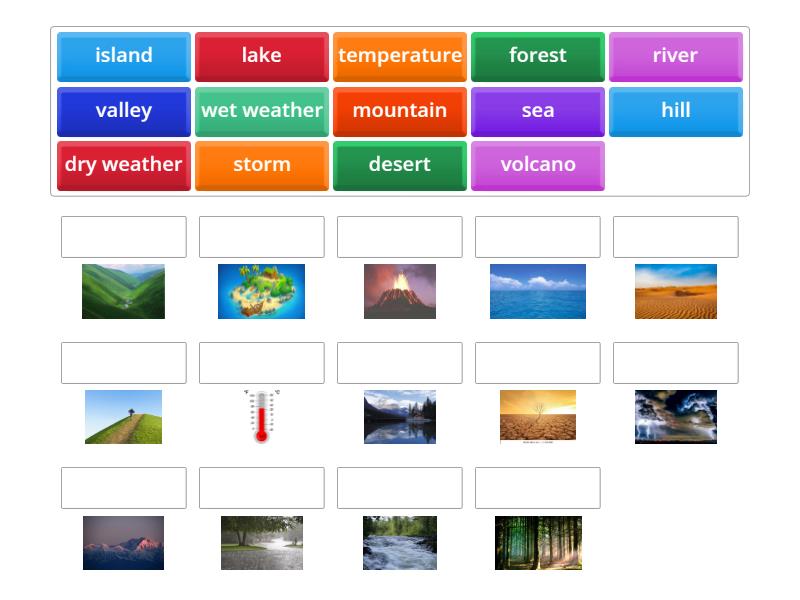Screen dimensions: 800x600
Task: Click the green valley picture
Action: tap(123, 291)
